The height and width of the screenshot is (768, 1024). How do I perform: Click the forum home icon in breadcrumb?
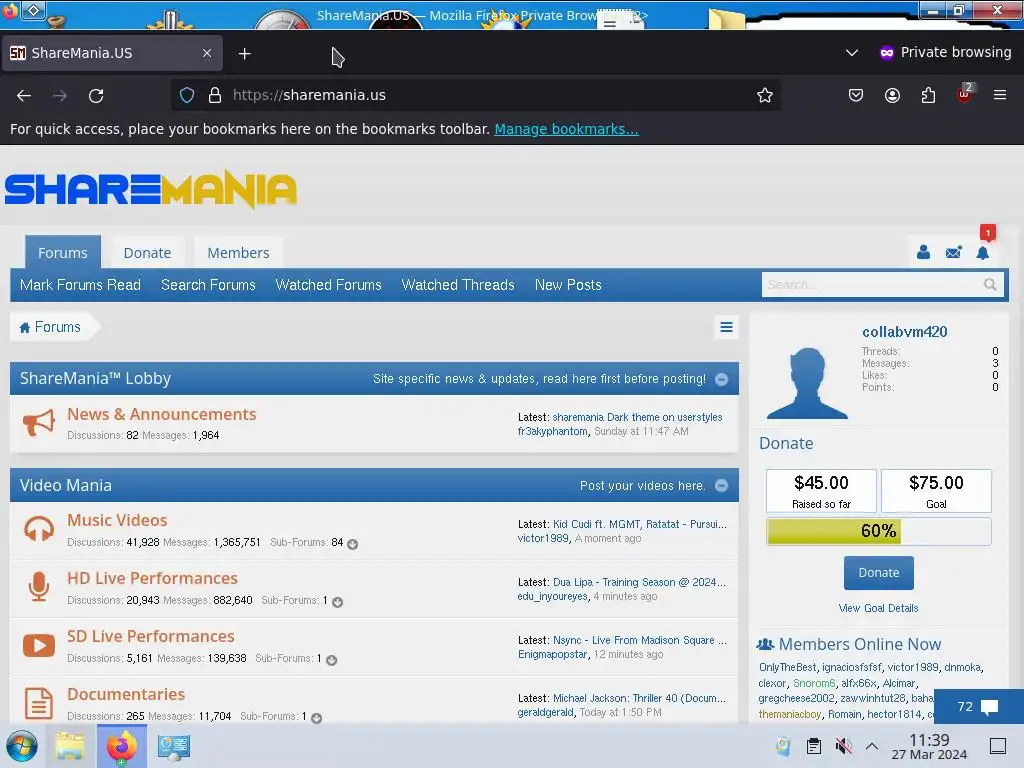pos(25,327)
